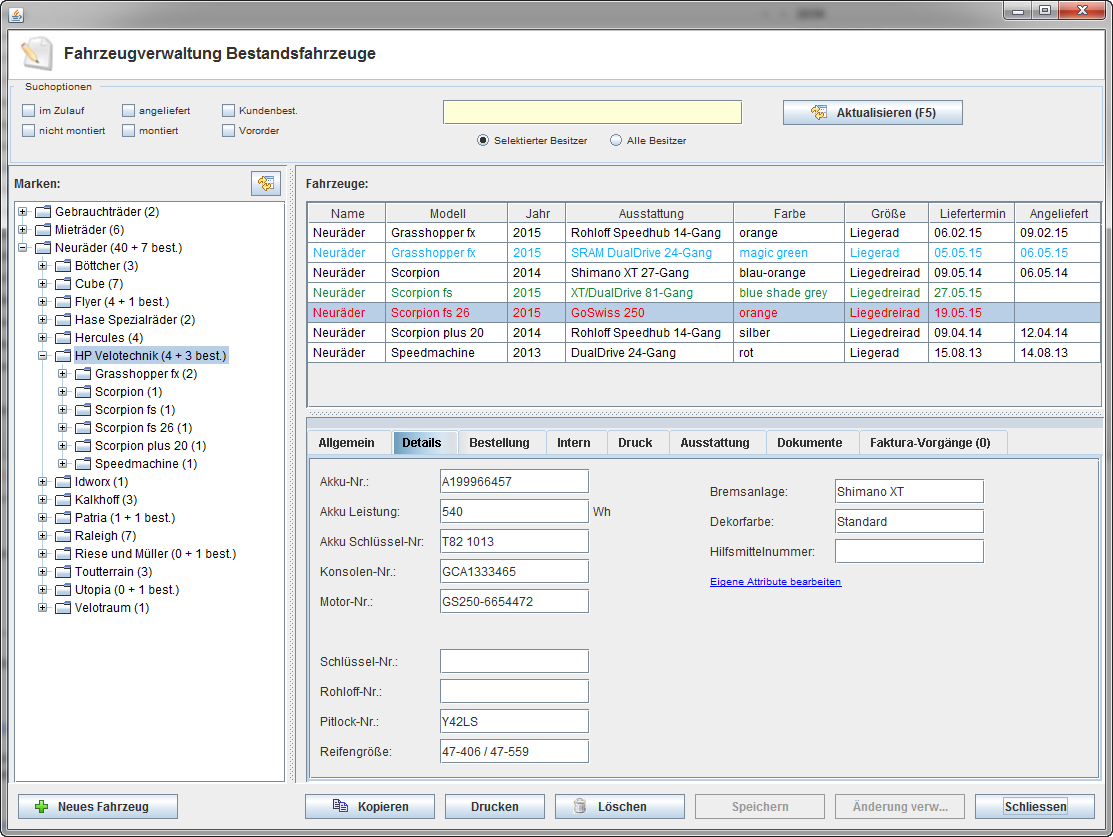This screenshot has width=1113, height=837.
Task: Click the Aktualisieren (F5) refresh button
Action: (872, 113)
